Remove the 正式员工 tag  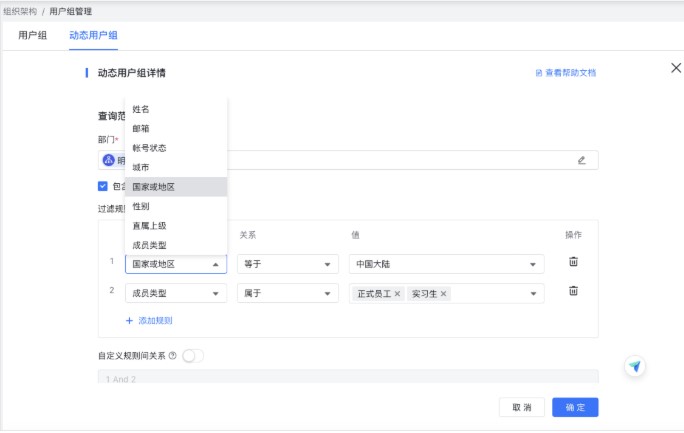coord(397,293)
